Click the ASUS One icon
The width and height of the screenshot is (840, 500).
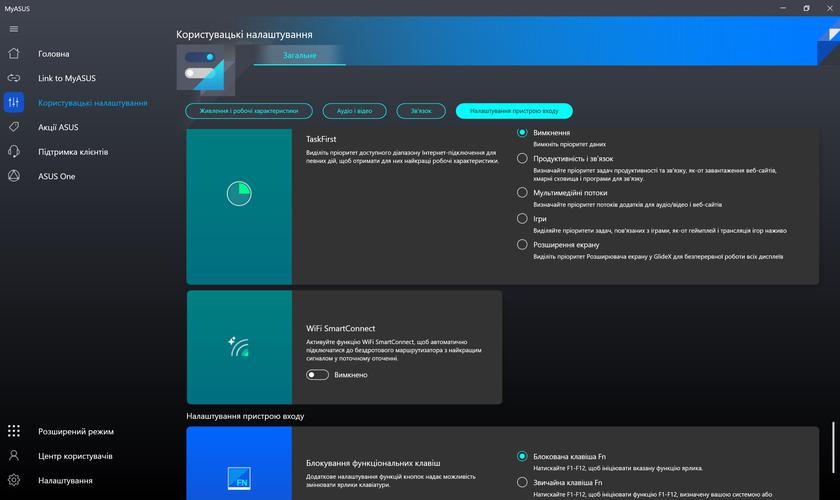click(14, 176)
